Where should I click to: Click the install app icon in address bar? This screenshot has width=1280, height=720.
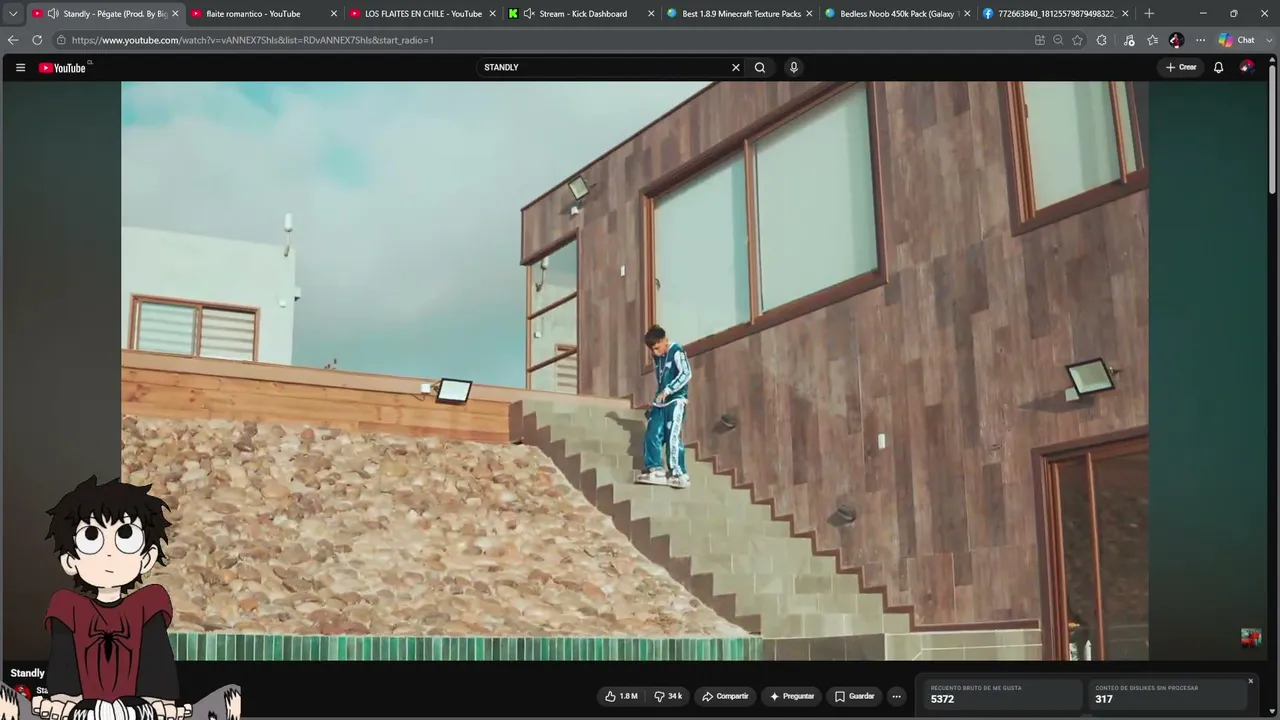(x=1040, y=40)
